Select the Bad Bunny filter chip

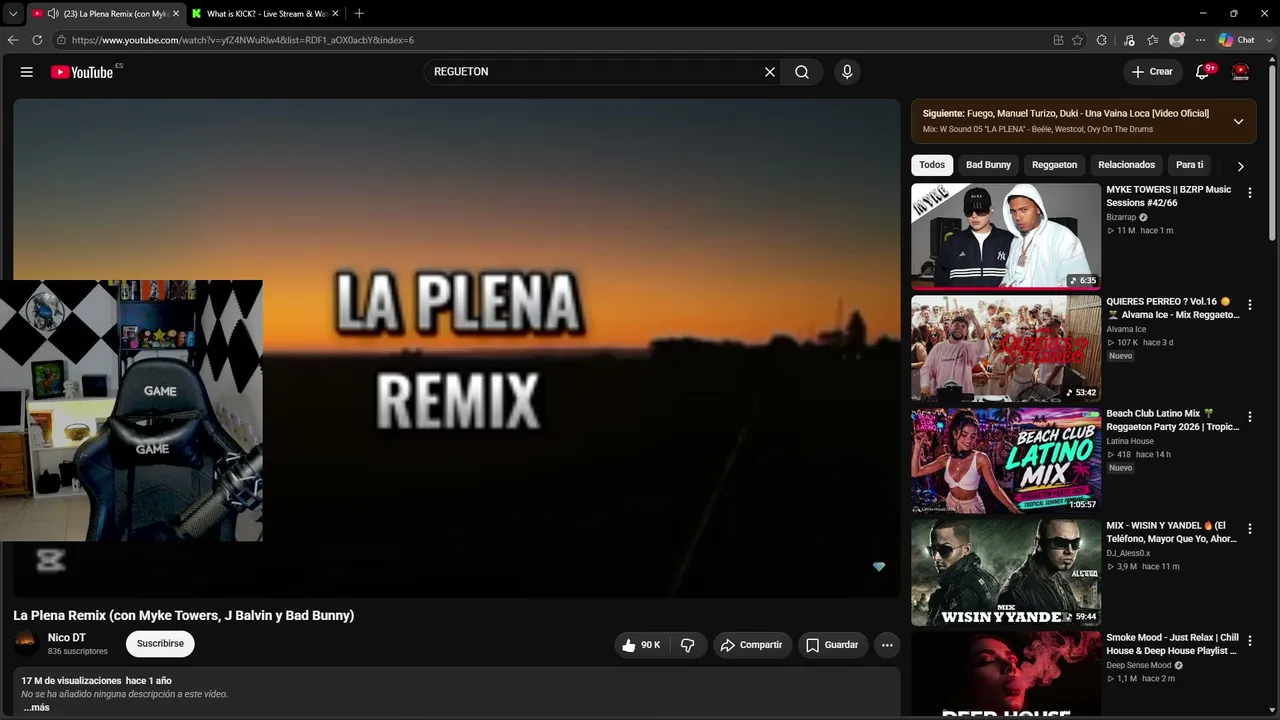[988, 165]
